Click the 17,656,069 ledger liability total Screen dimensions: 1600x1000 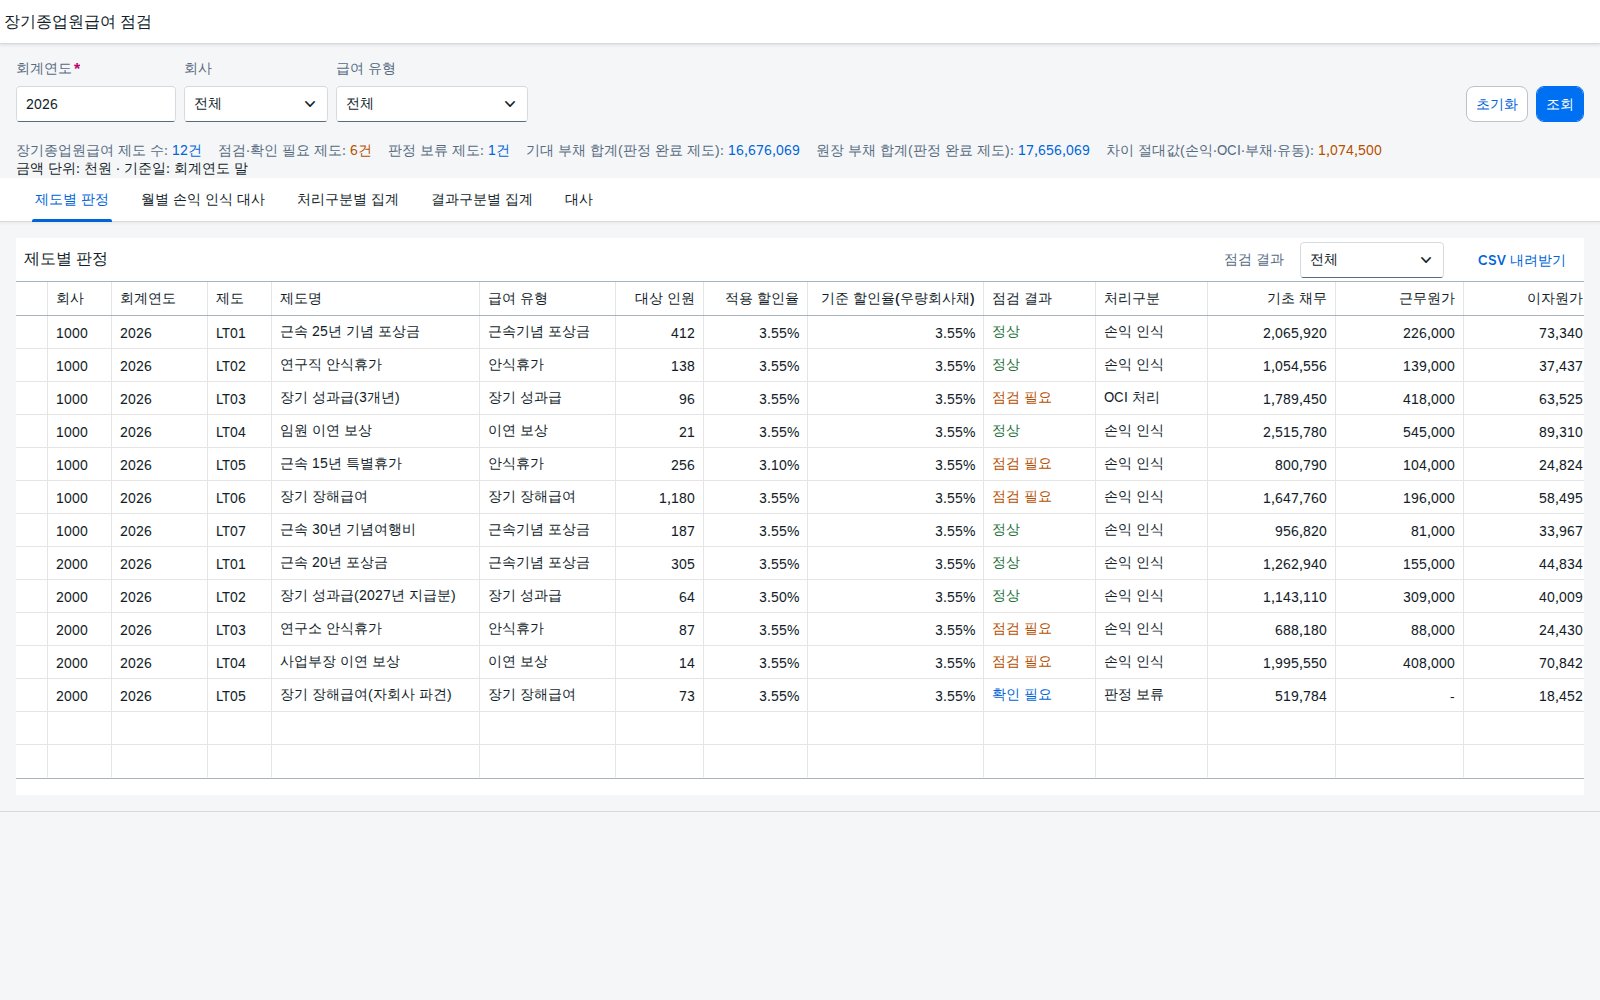click(1054, 150)
